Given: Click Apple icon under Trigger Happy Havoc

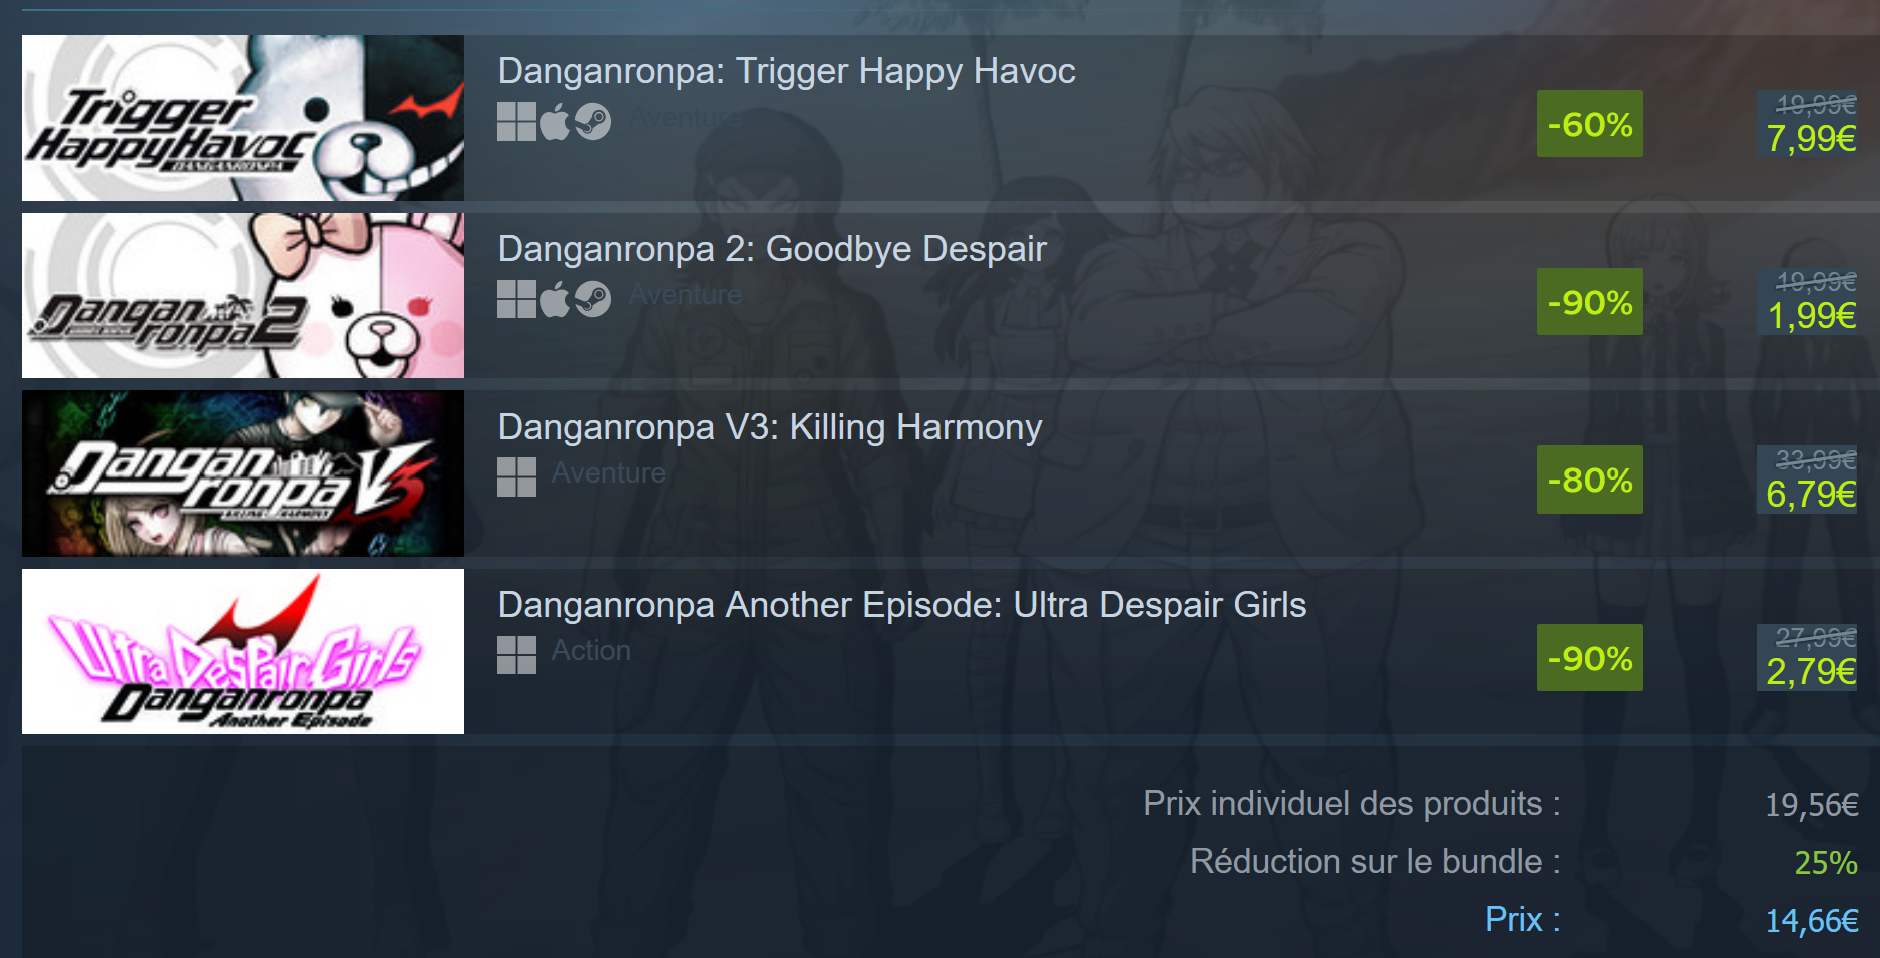Looking at the screenshot, I should pyautogui.click(x=555, y=122).
